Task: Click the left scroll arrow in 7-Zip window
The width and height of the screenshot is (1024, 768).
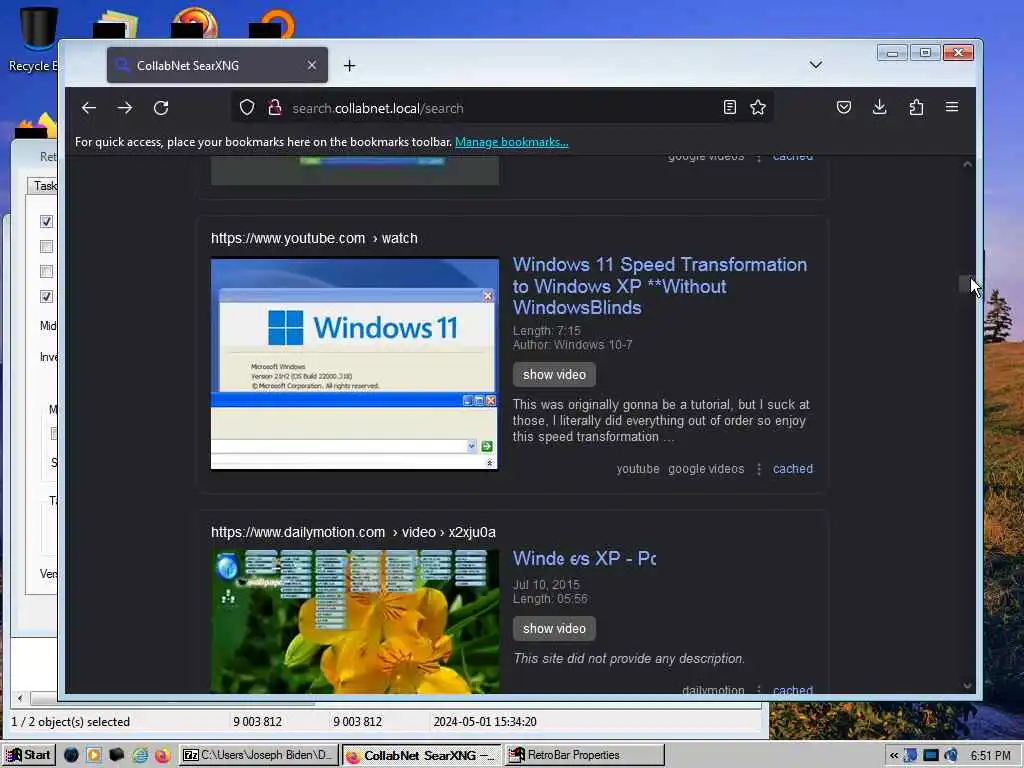Action: (20, 698)
